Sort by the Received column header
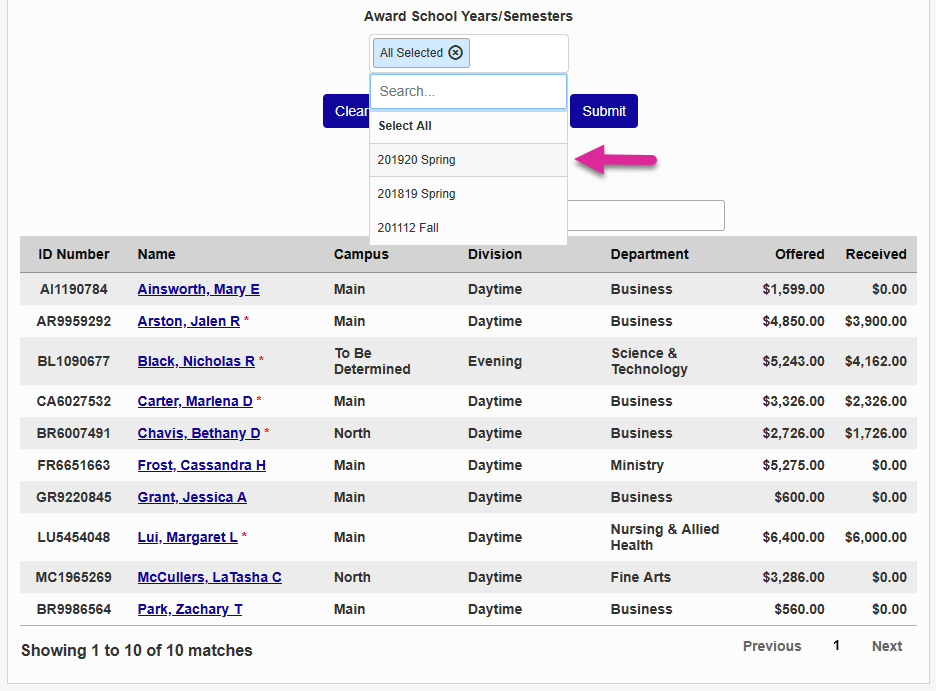 [x=876, y=254]
